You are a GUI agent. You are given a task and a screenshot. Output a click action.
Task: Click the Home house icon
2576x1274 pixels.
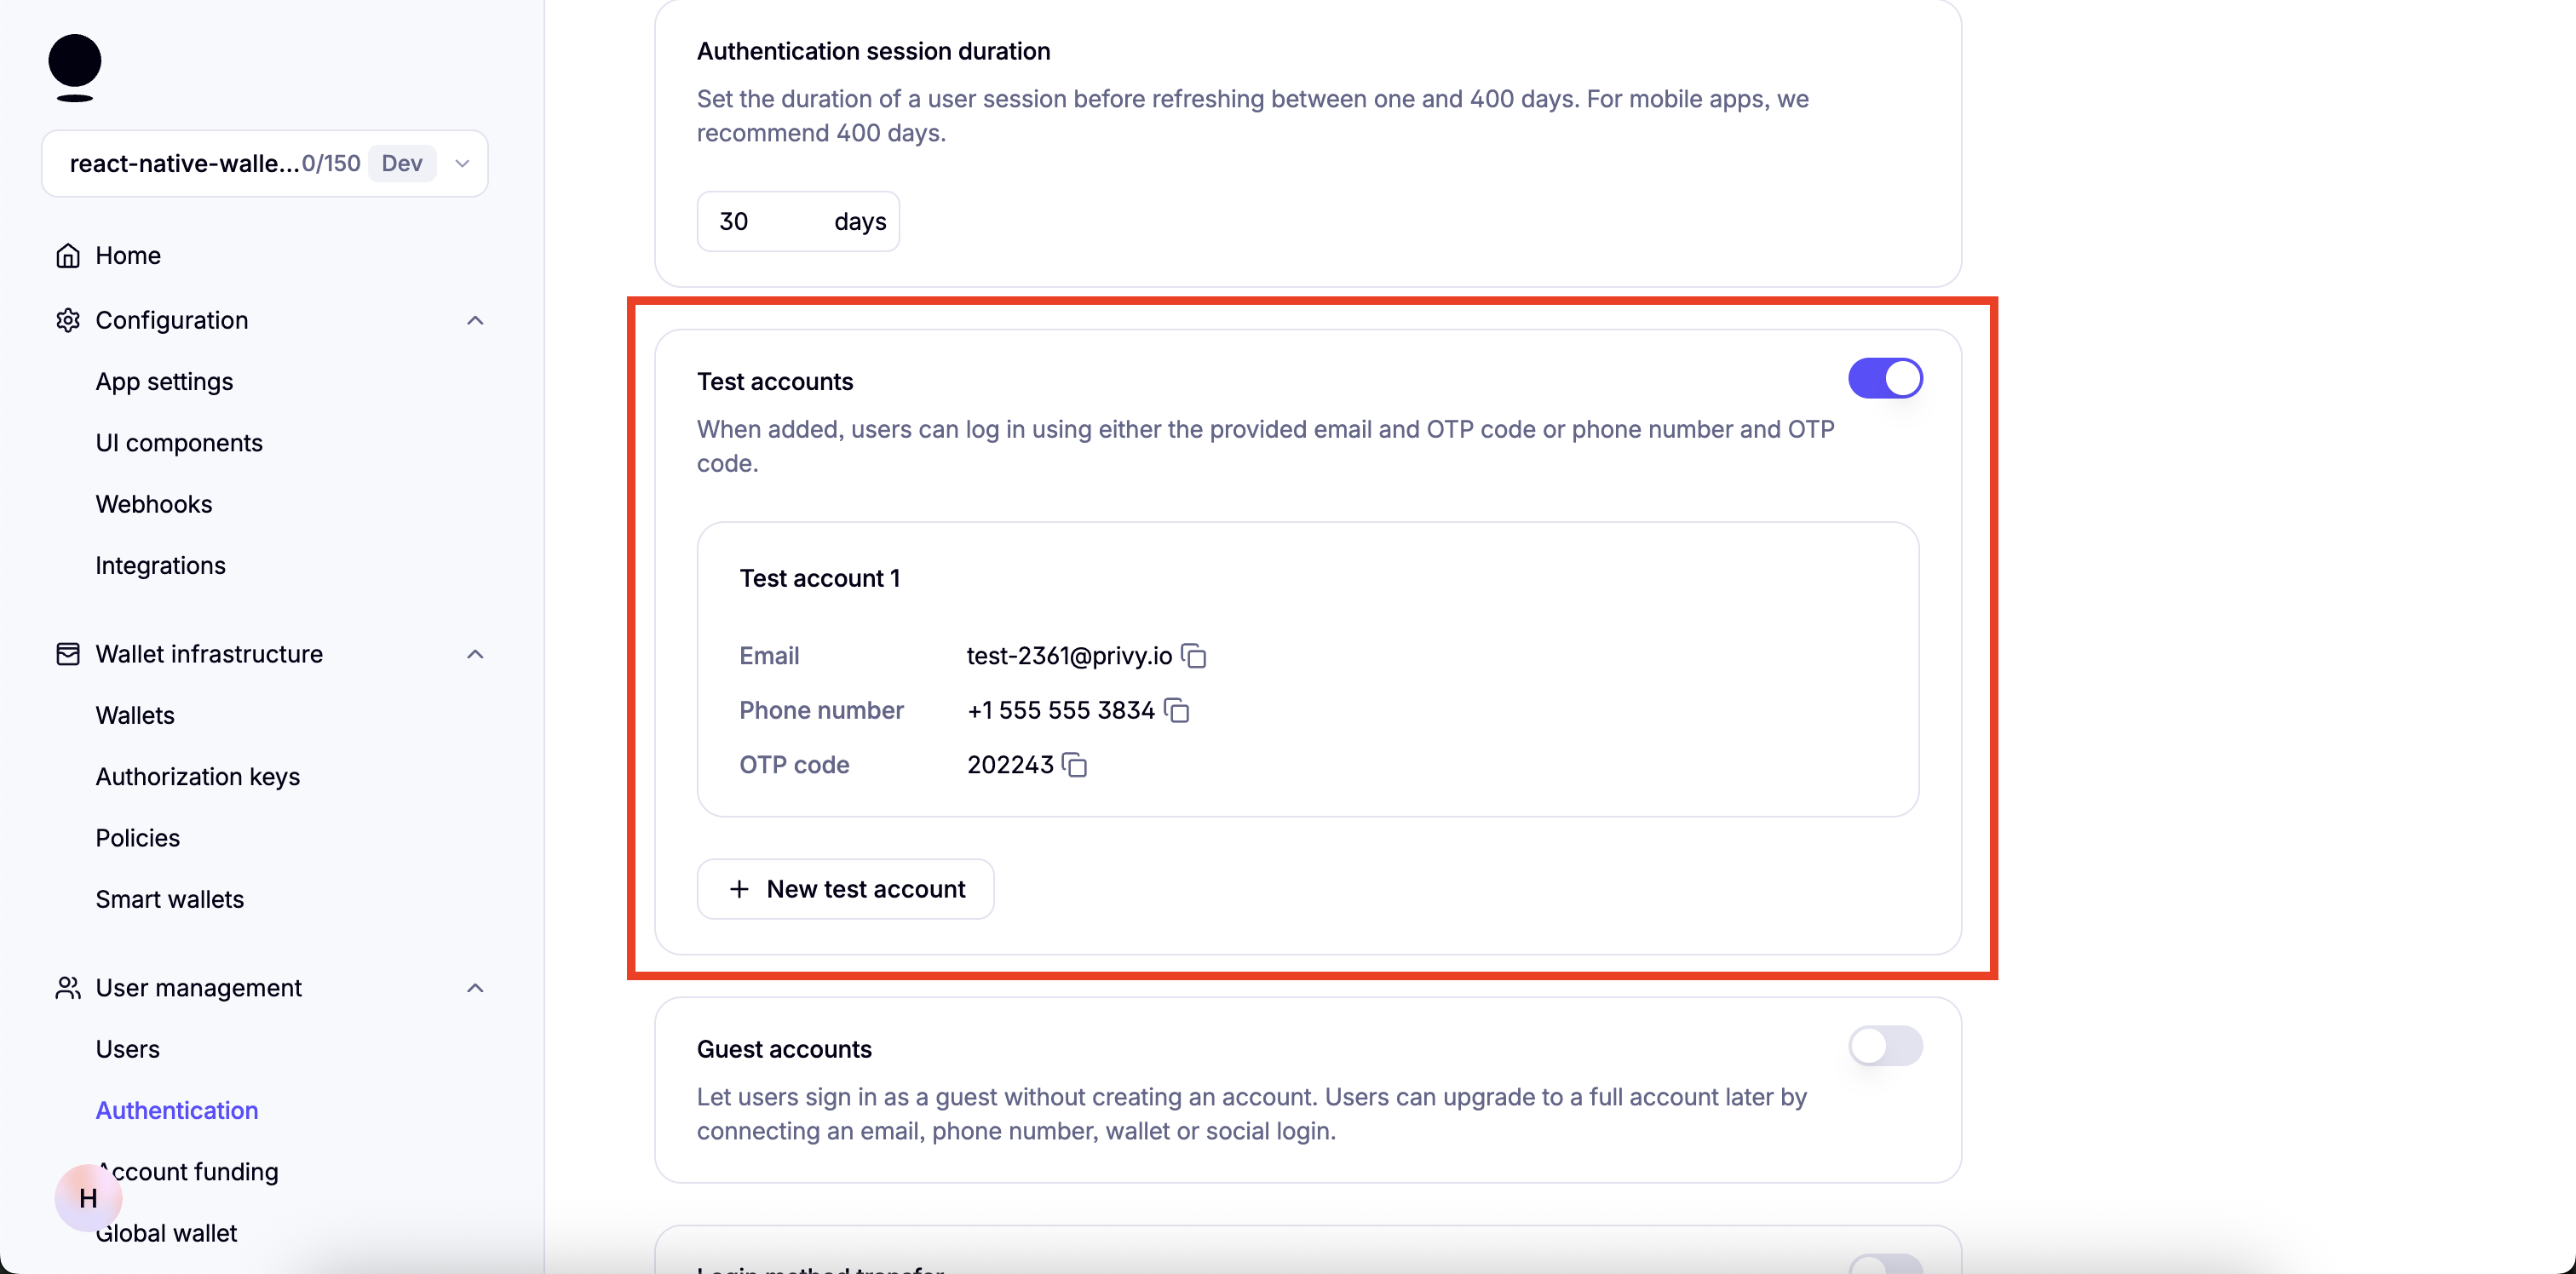click(x=68, y=256)
